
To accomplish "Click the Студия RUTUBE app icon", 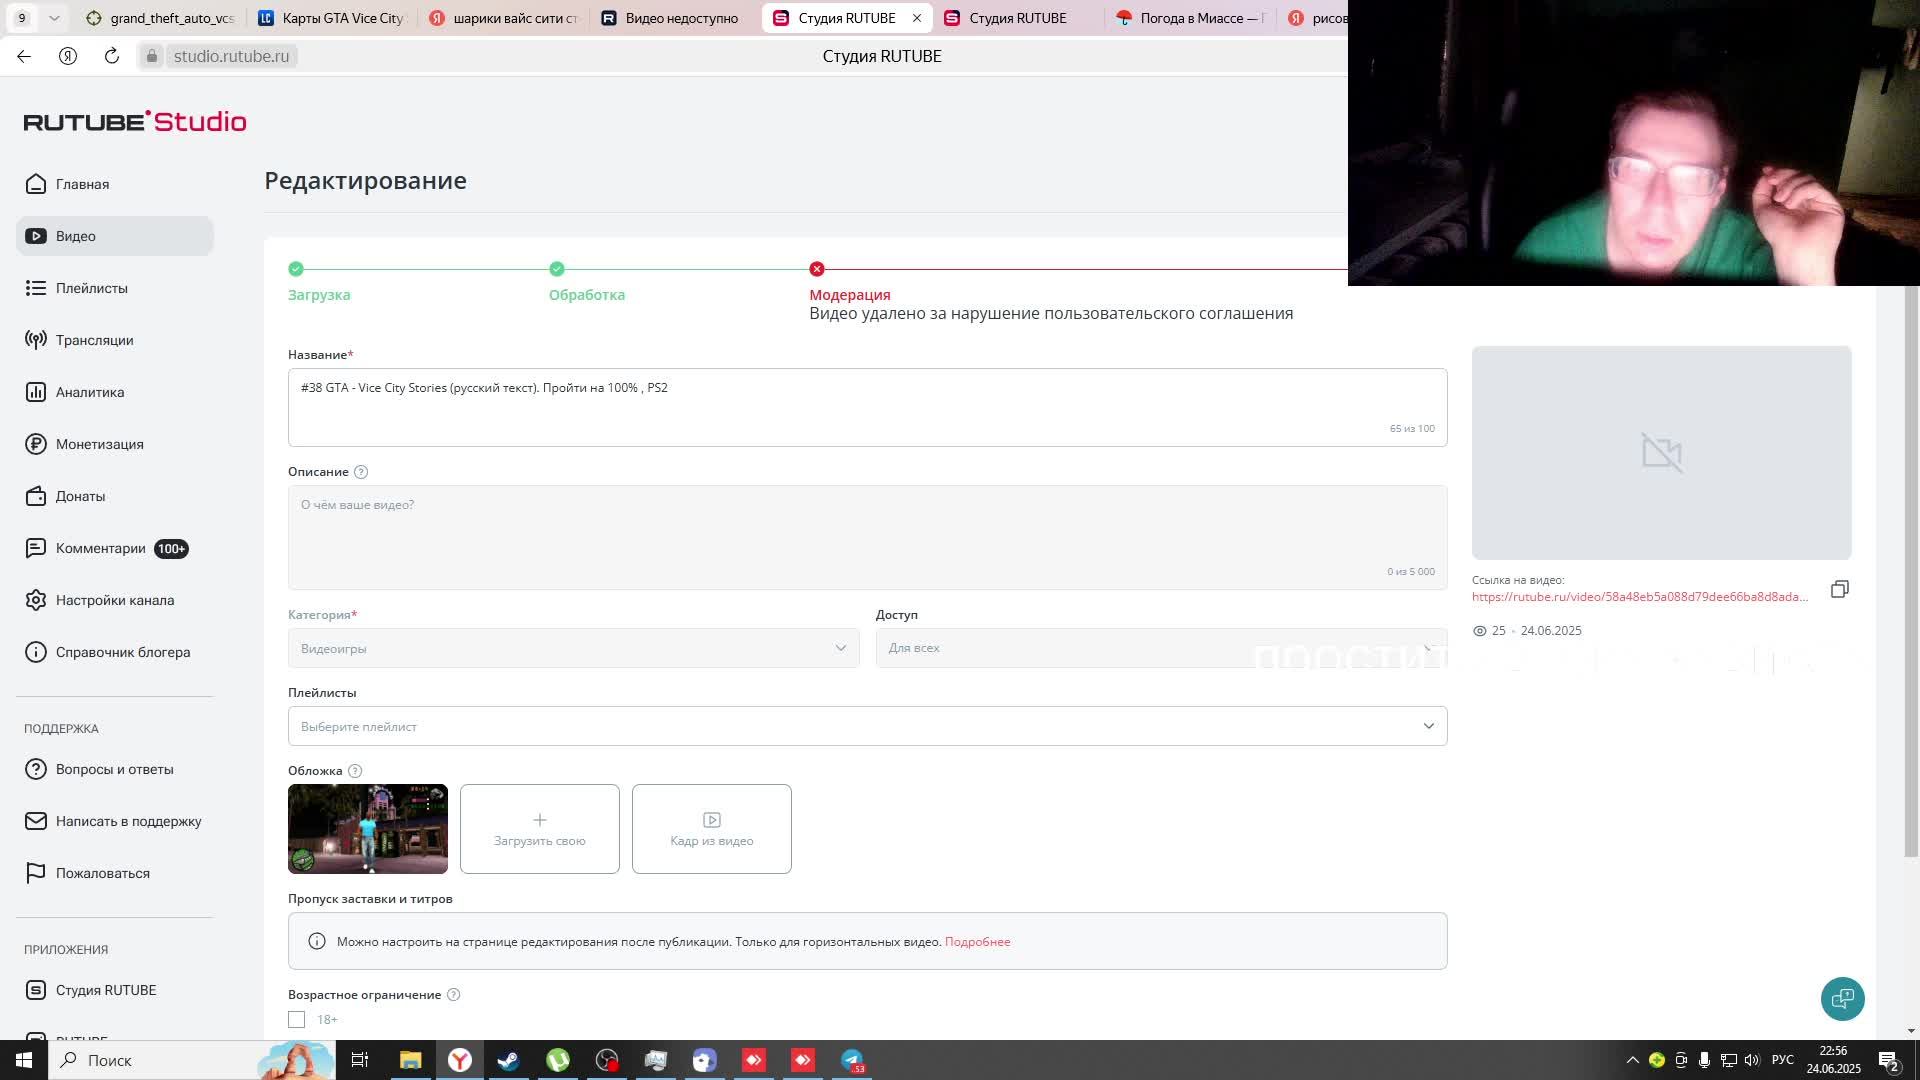I will pyautogui.click(x=36, y=990).
